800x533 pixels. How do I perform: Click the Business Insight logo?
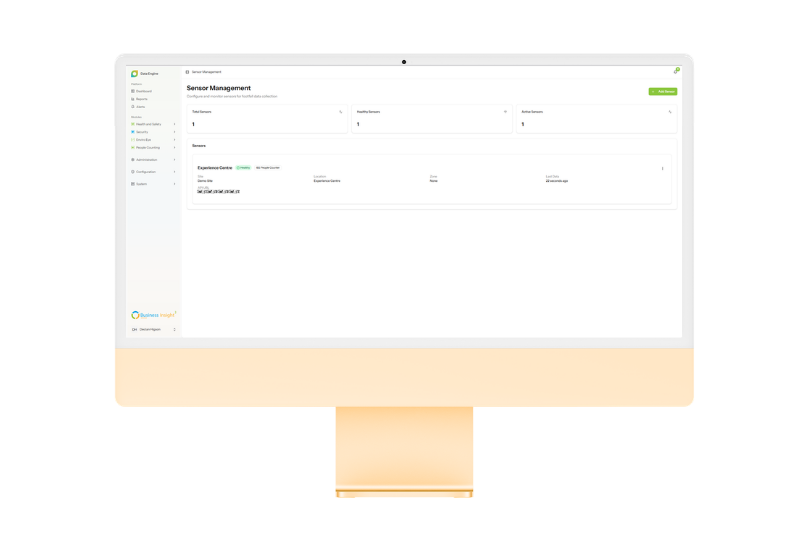[x=153, y=315]
